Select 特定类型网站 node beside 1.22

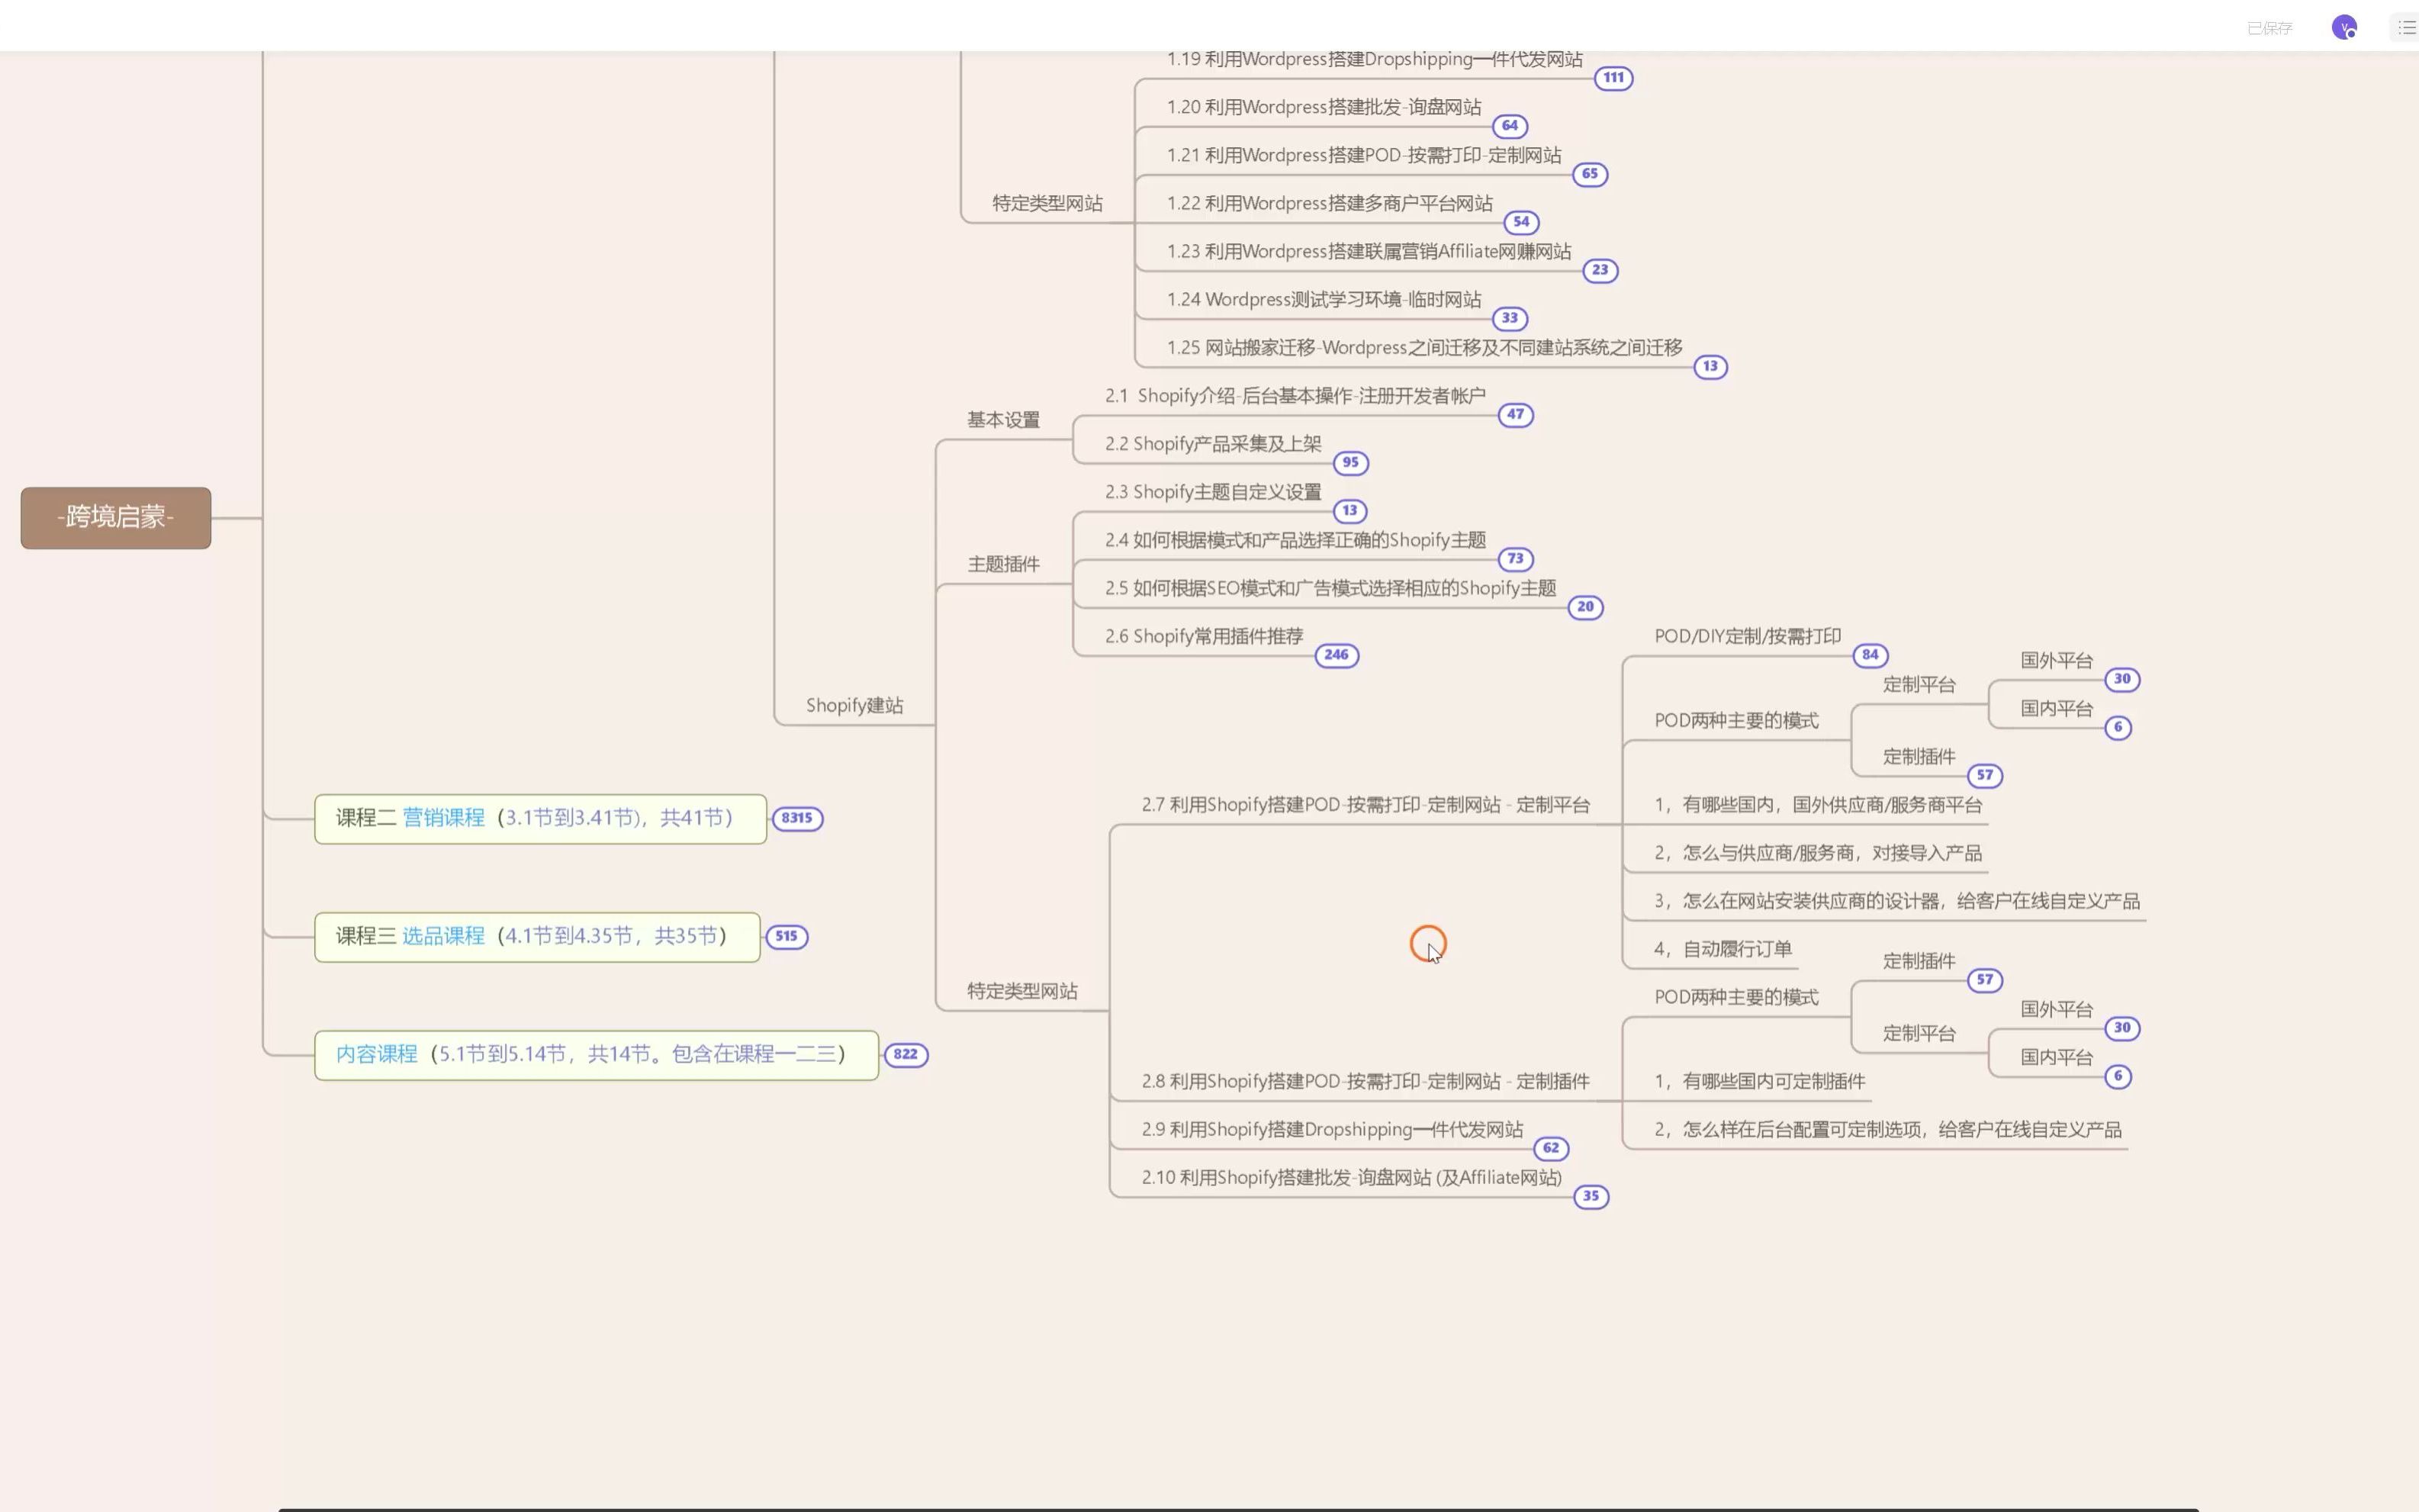click(1047, 203)
